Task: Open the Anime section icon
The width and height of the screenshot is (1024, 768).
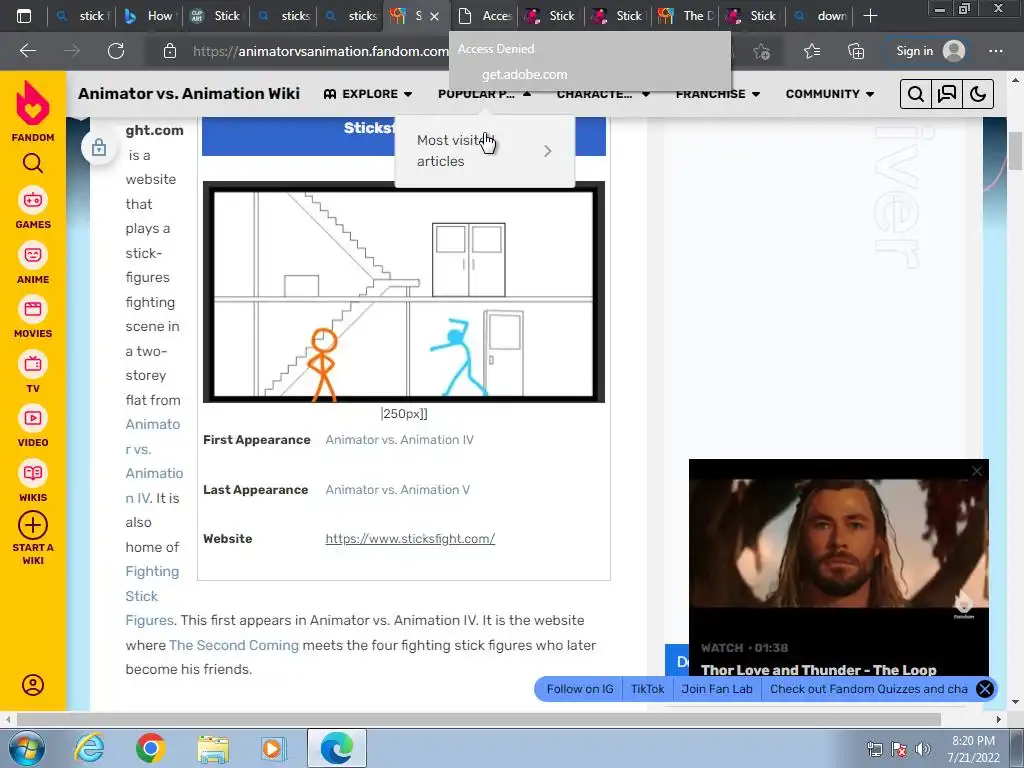Action: point(33,255)
